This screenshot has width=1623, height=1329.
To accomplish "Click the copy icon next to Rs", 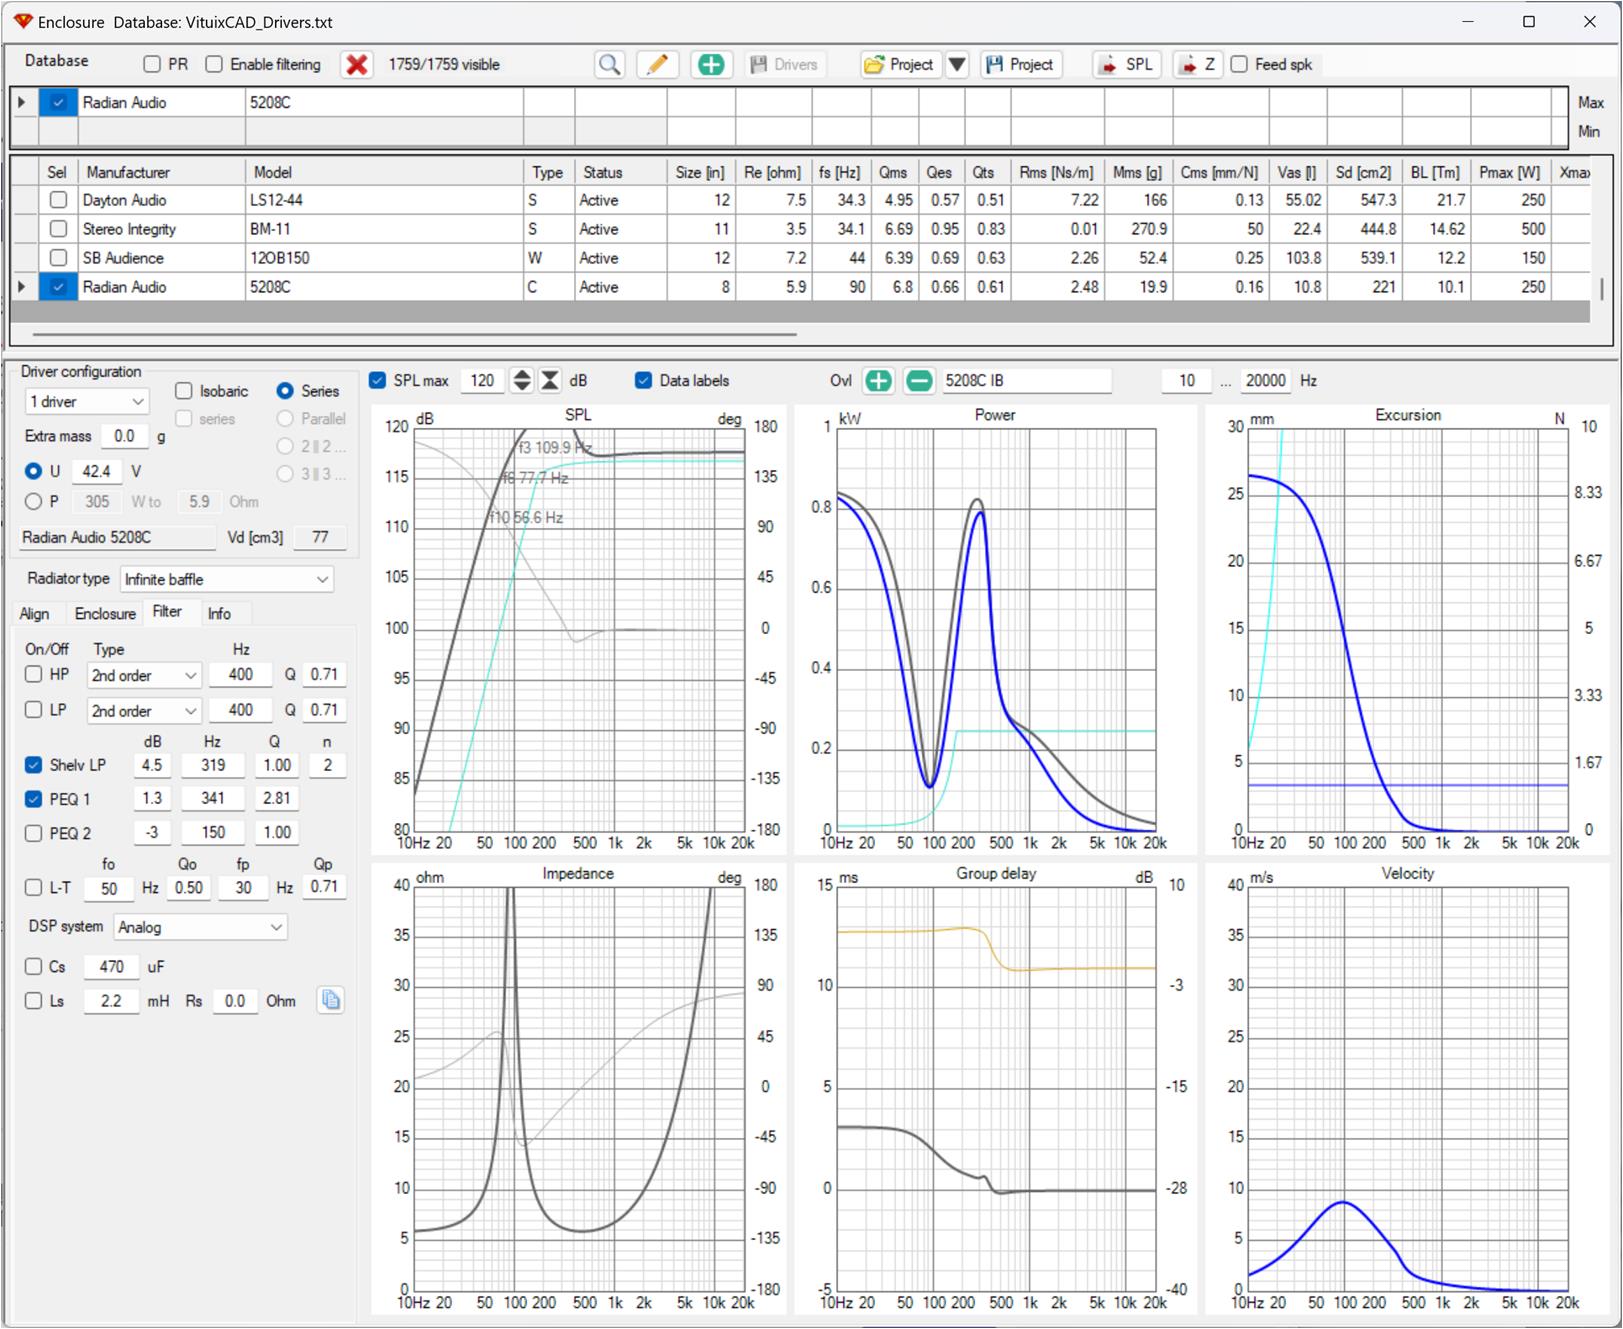I will [331, 1000].
